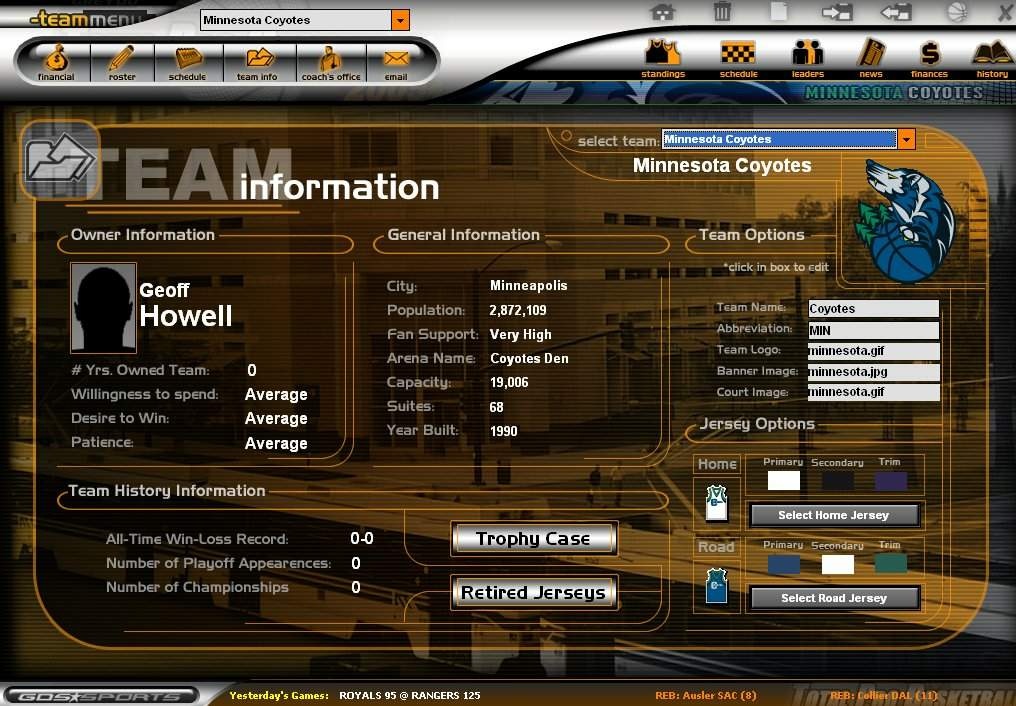Viewport: 1016px width, 706px height.
Task: Open the league news icon
Action: point(871,56)
